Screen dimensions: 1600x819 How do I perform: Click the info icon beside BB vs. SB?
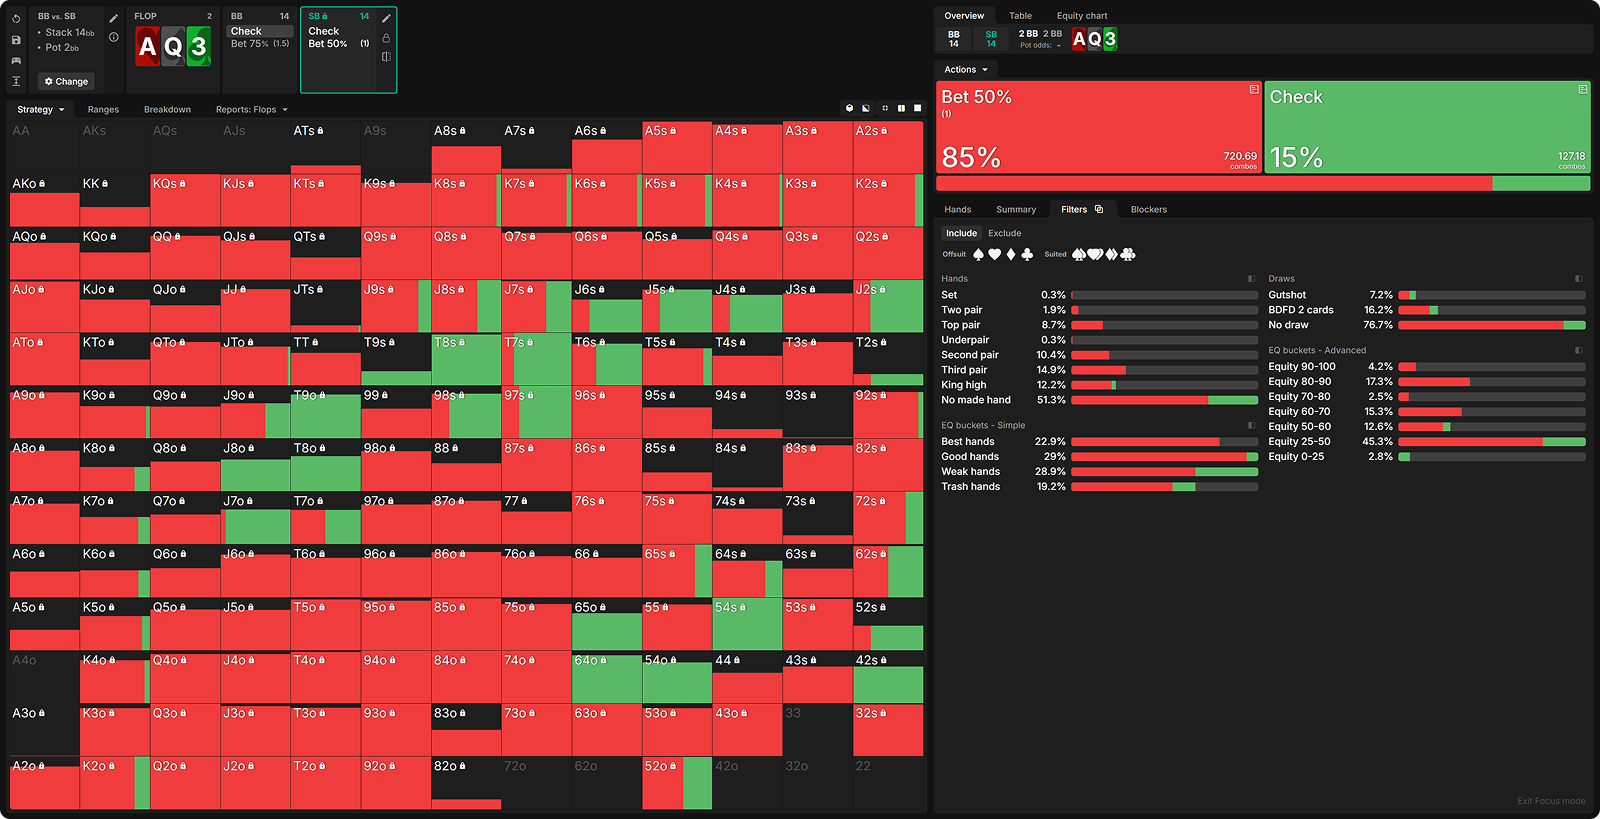114,37
